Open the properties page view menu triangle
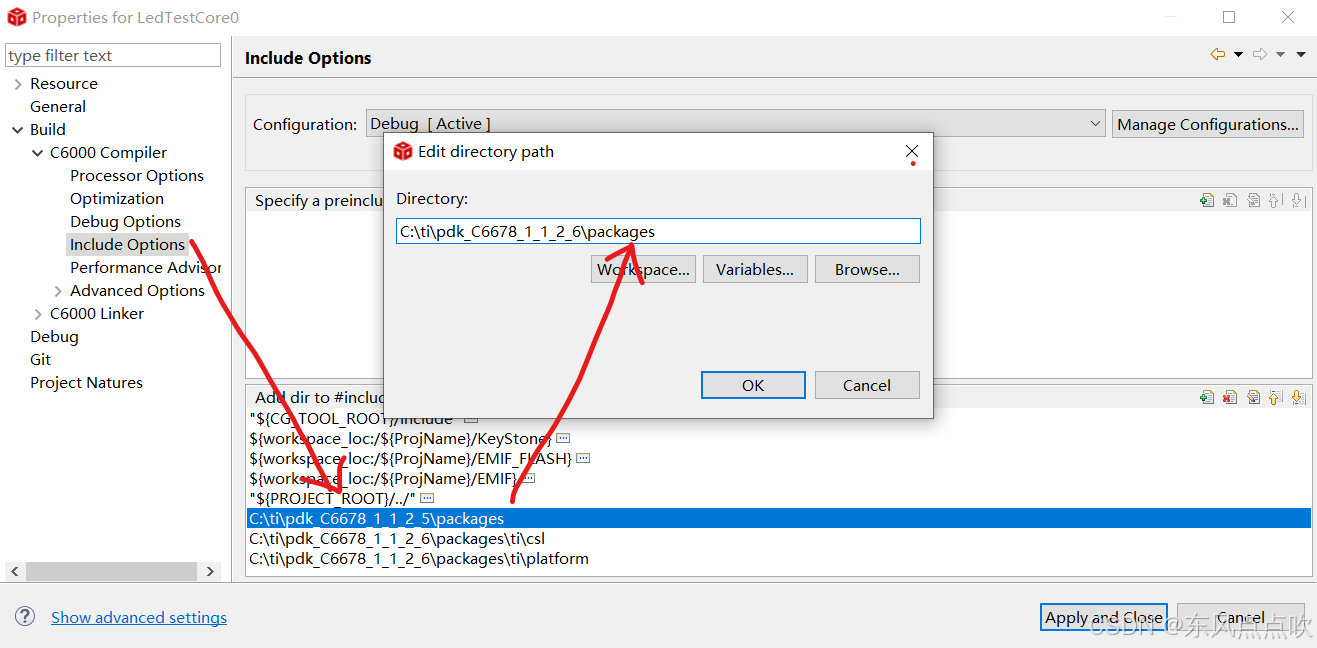This screenshot has width=1317, height=648. (x=1301, y=55)
